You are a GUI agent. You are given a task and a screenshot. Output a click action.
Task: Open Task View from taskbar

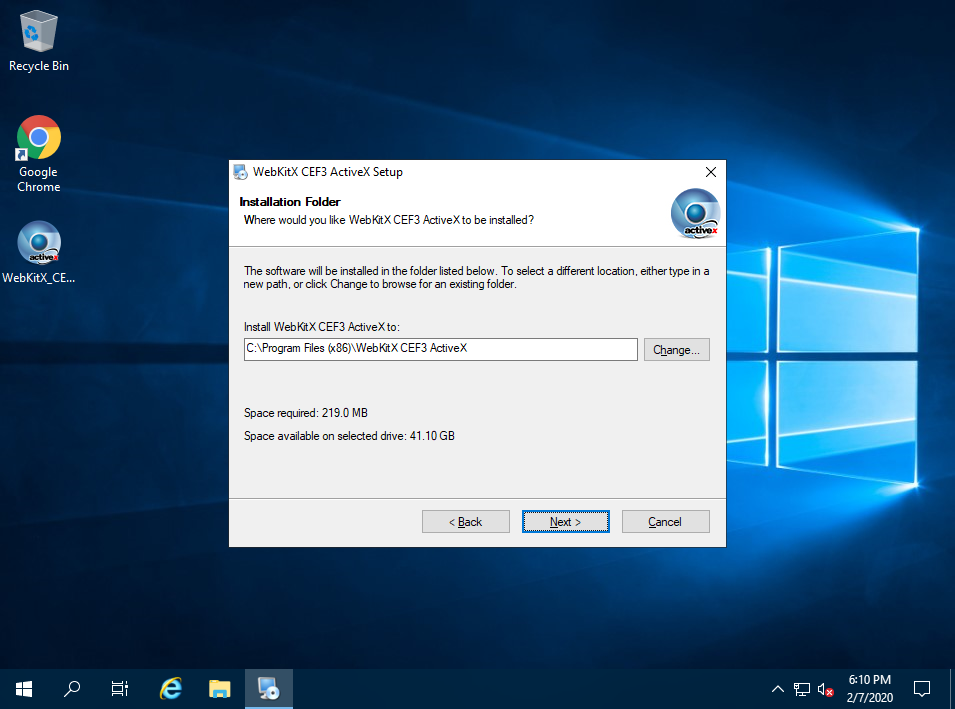pyautogui.click(x=120, y=689)
